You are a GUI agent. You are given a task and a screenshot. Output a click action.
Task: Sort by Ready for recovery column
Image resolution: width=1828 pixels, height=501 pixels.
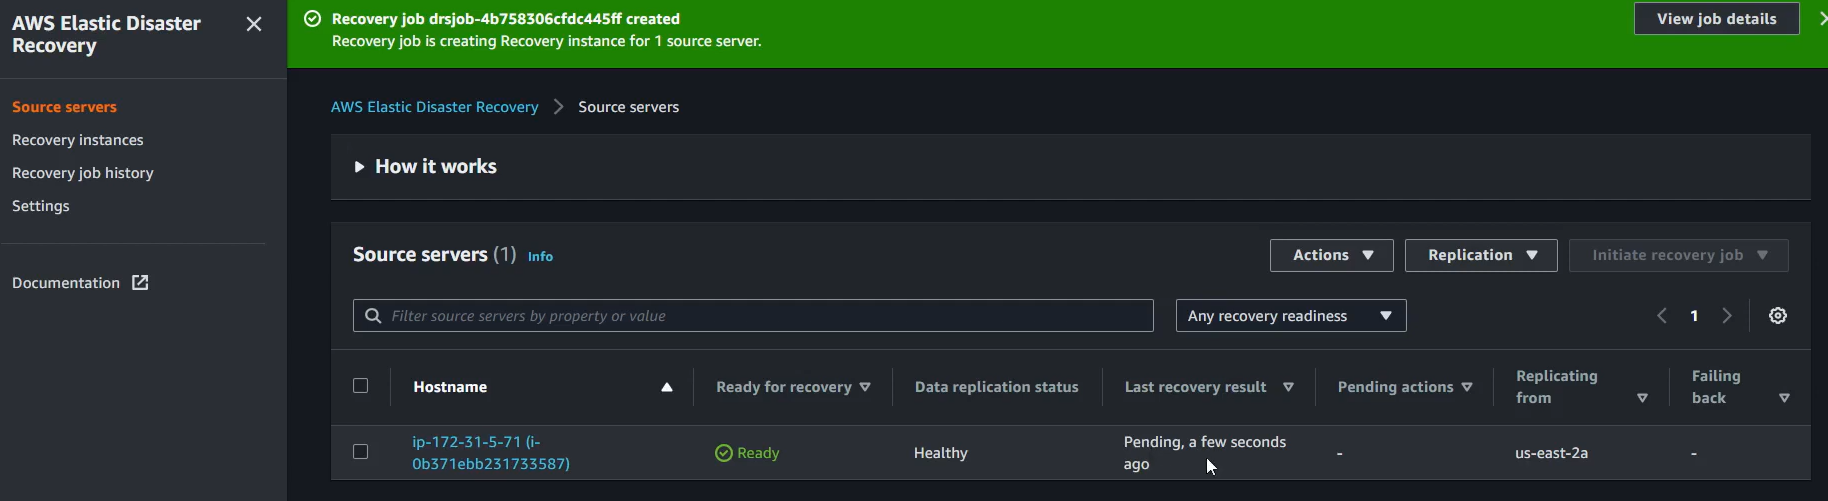(x=793, y=387)
